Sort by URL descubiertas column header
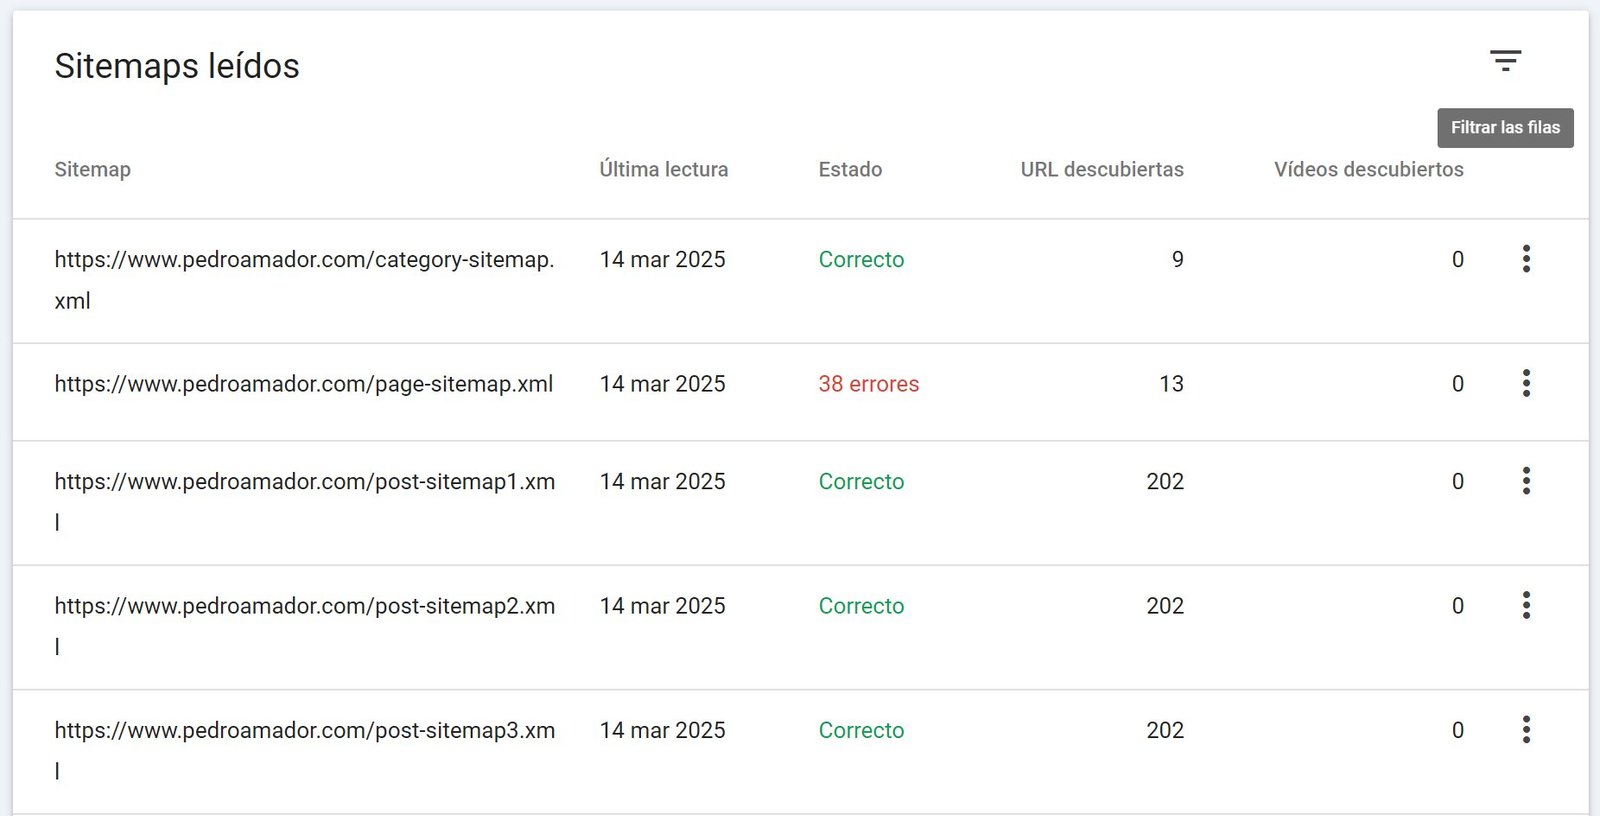Image resolution: width=1600 pixels, height=816 pixels. pyautogui.click(x=1102, y=169)
